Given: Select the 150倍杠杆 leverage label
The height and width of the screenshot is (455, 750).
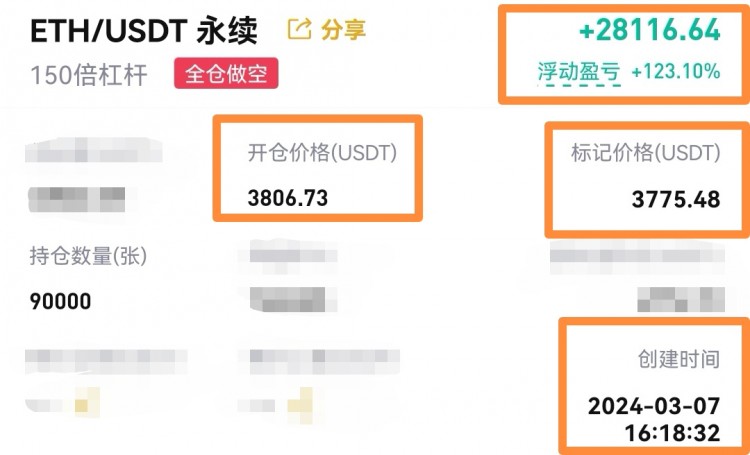Looking at the screenshot, I should click(89, 76).
